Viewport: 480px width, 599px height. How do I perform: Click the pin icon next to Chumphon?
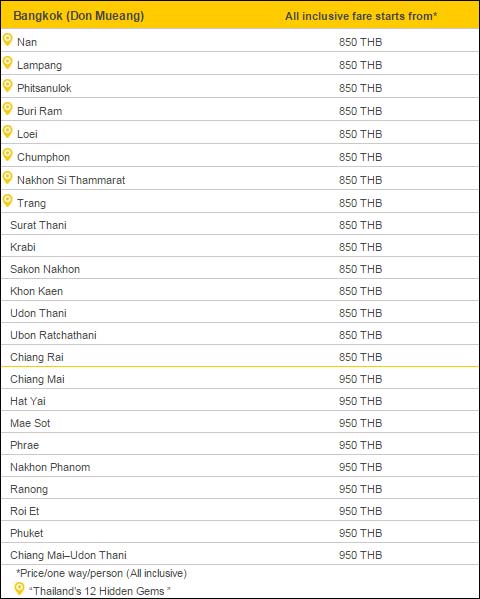coord(7,155)
